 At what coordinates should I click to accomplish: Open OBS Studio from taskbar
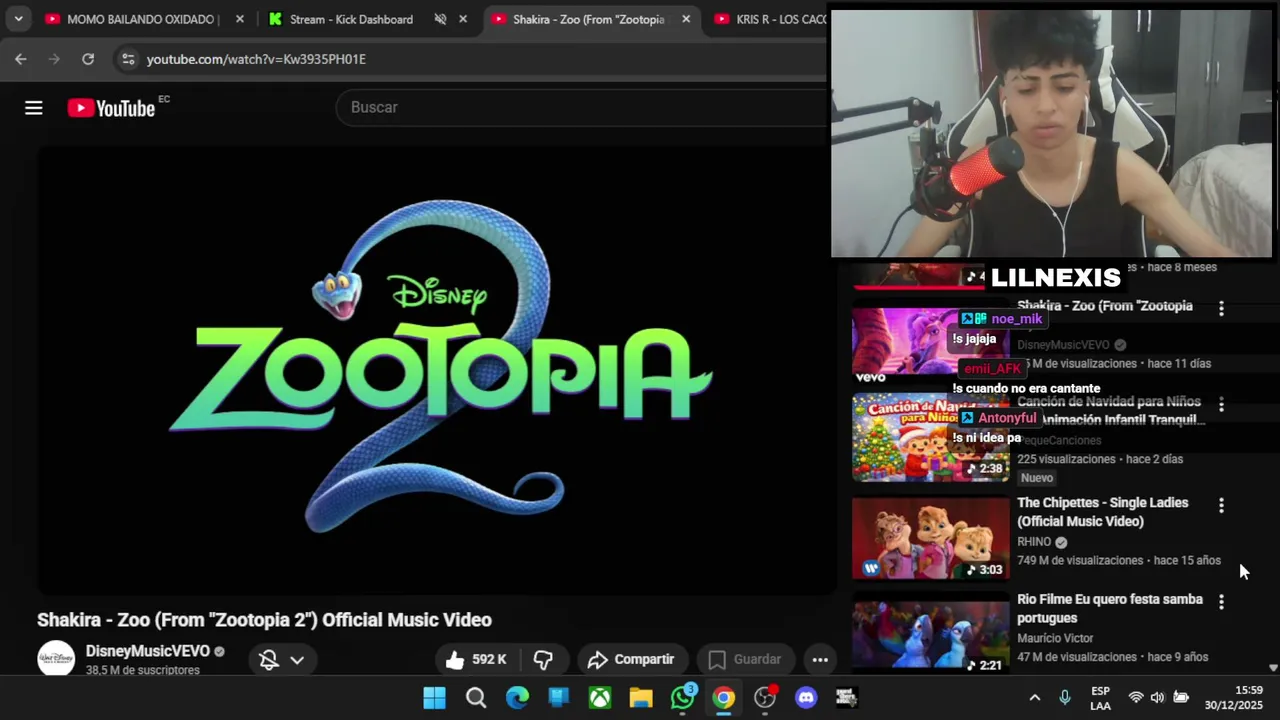pyautogui.click(x=765, y=698)
